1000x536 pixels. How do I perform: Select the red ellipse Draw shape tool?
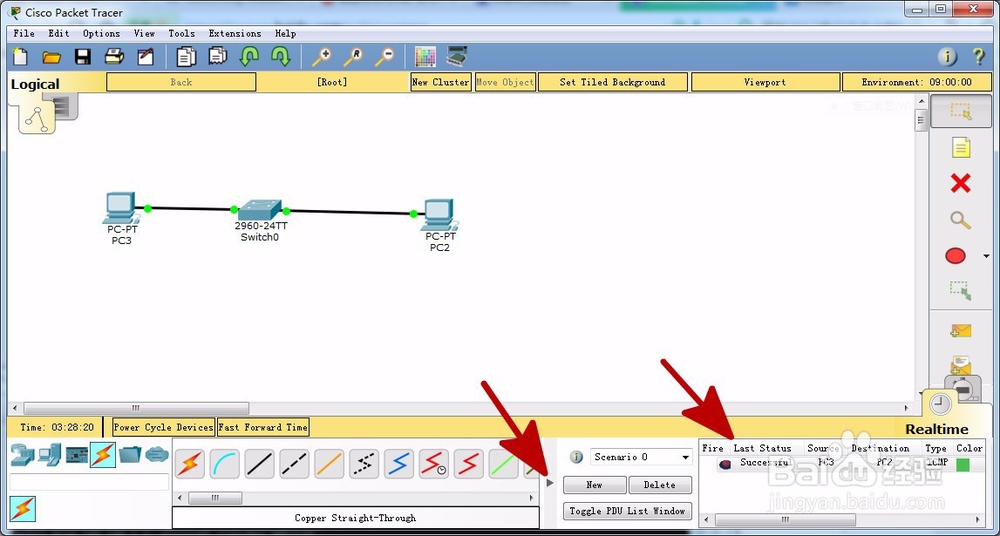955,256
